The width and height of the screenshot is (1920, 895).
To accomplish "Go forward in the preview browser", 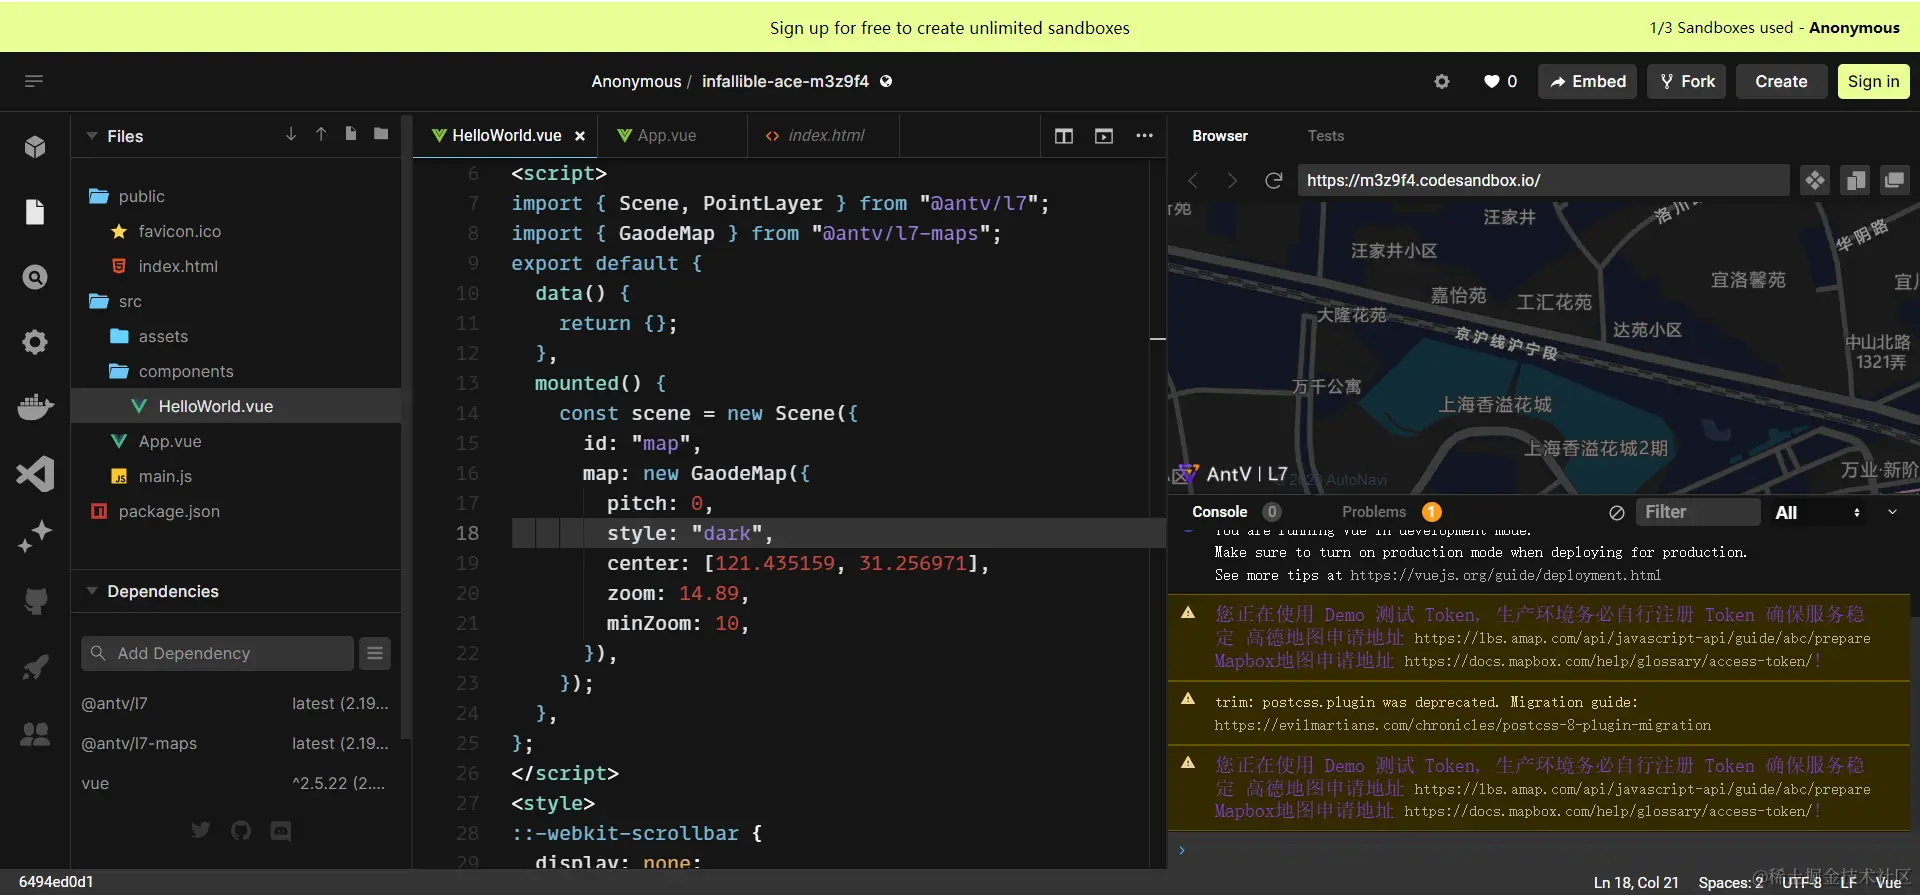I will [x=1232, y=180].
